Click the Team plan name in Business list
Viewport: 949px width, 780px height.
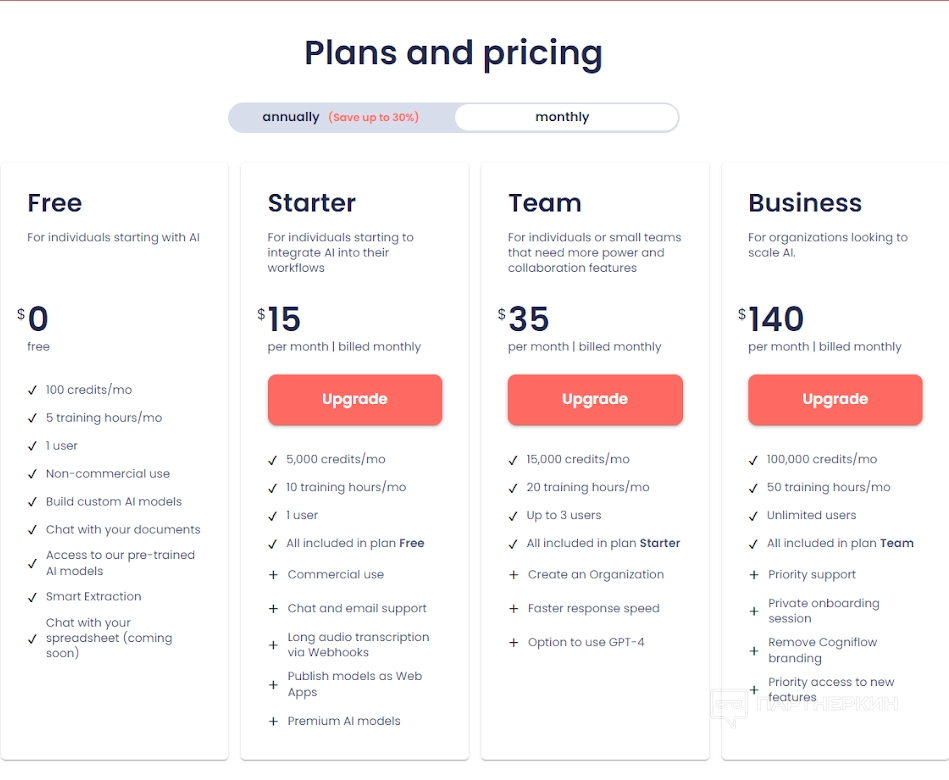pos(897,543)
